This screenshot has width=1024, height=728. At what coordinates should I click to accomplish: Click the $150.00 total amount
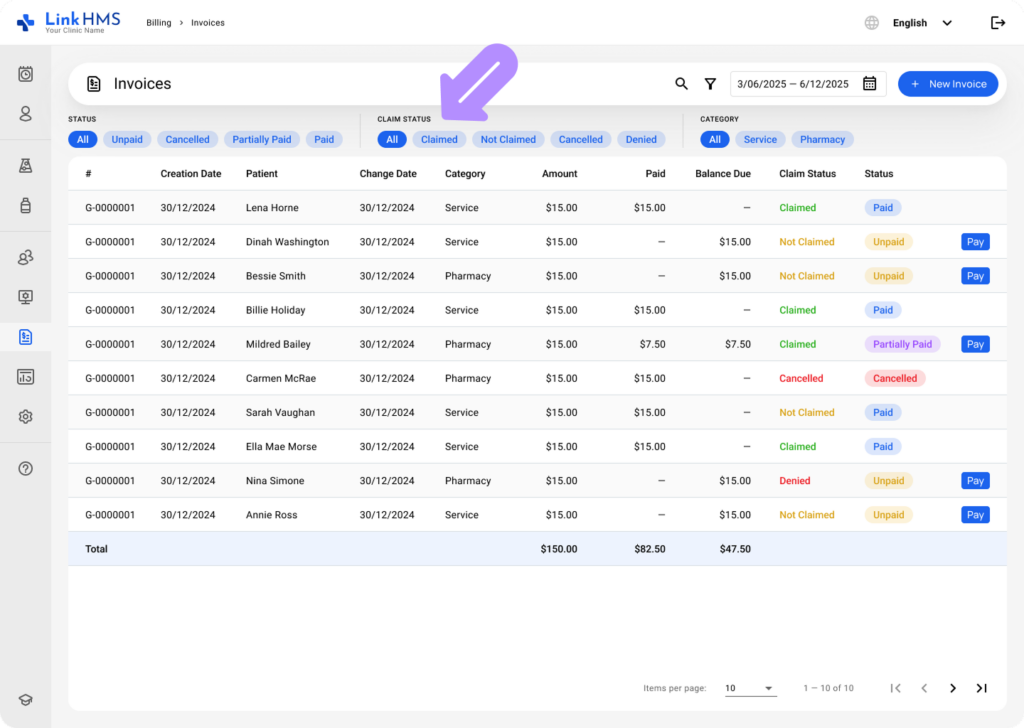coord(559,549)
